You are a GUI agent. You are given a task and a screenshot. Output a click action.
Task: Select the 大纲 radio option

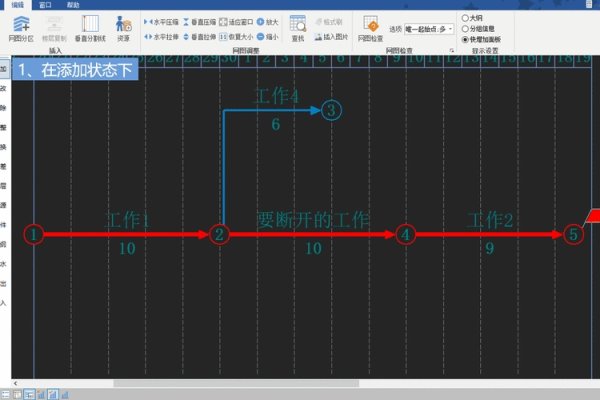coord(465,17)
